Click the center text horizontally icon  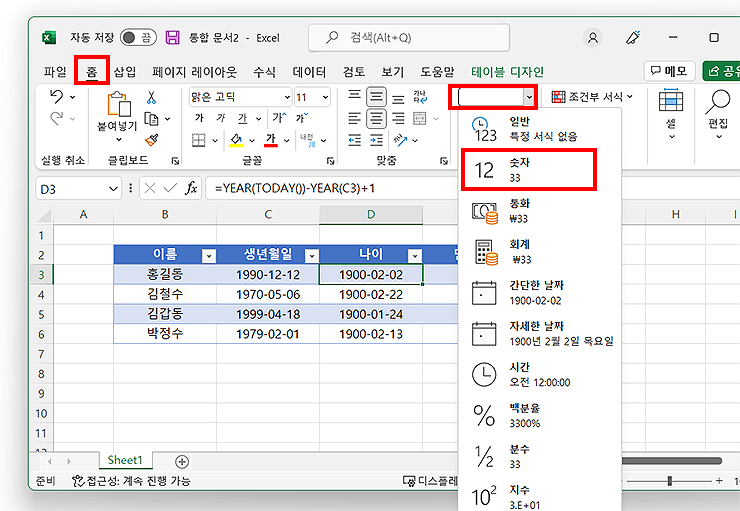click(376, 118)
